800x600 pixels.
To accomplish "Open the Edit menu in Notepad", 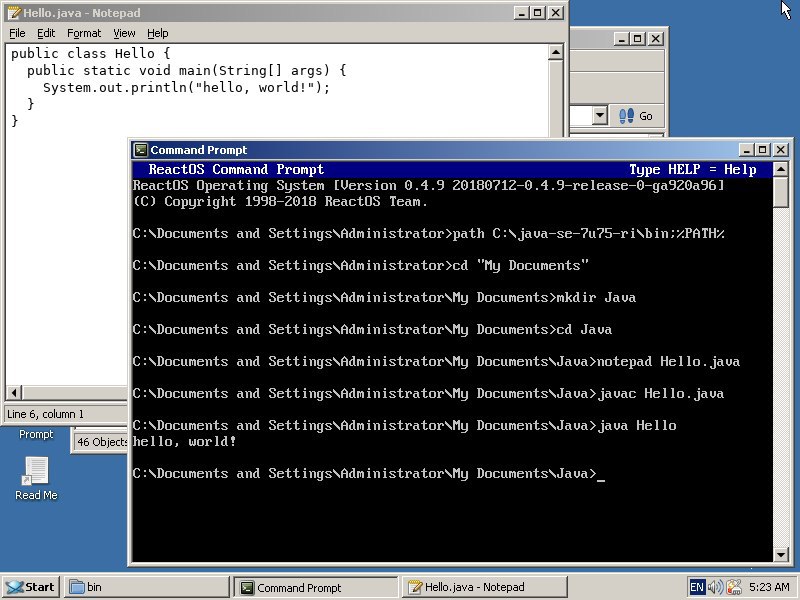I will (x=46, y=33).
